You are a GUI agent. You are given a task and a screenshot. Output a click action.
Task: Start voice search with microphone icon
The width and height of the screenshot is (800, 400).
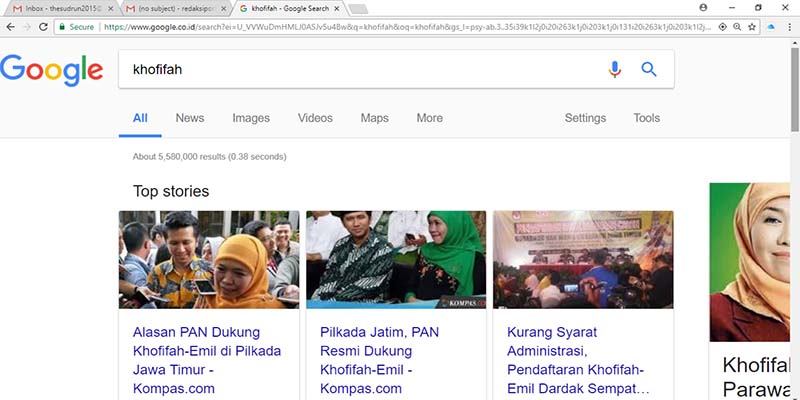click(615, 69)
